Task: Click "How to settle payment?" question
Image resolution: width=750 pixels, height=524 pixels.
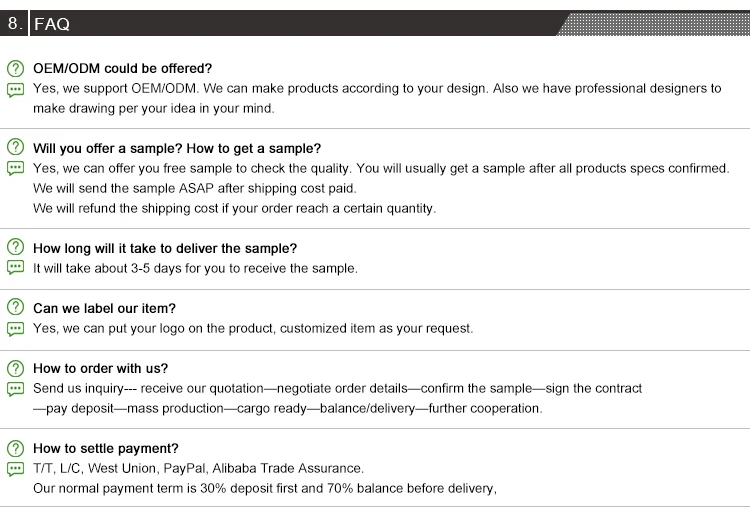Action: coord(106,448)
